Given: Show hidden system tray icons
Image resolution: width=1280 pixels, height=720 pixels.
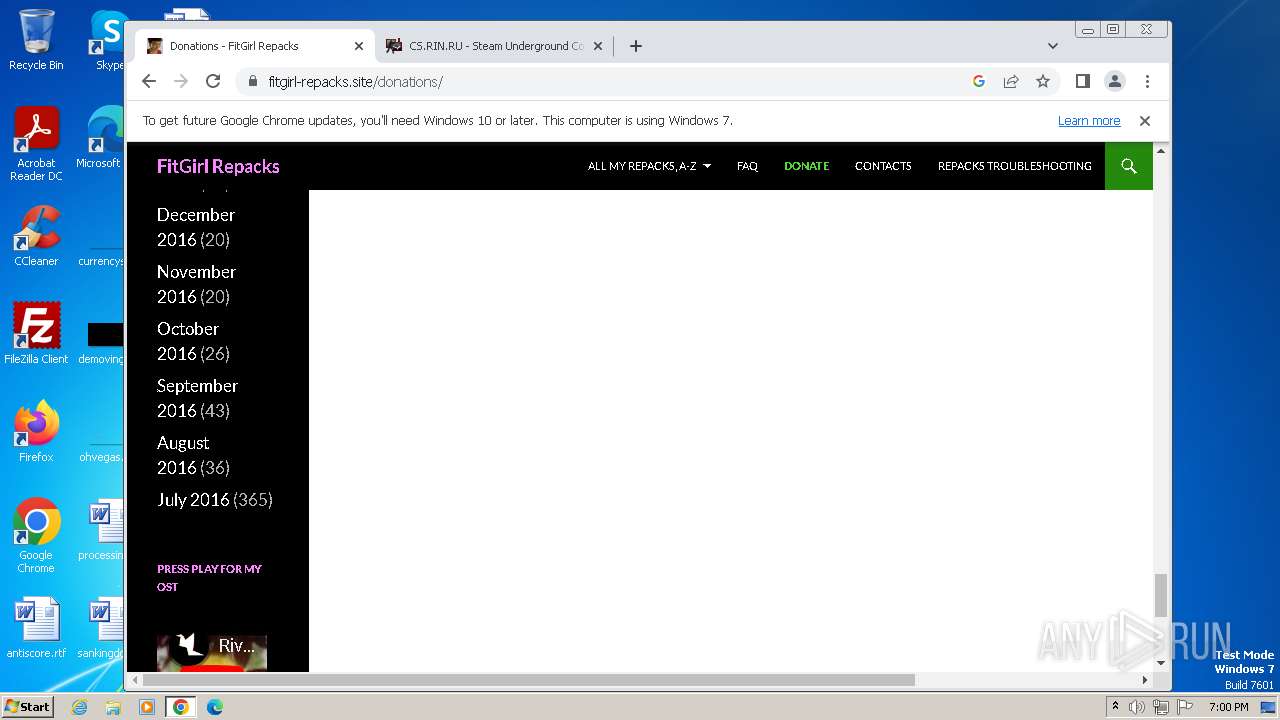Looking at the screenshot, I should 1115,706.
